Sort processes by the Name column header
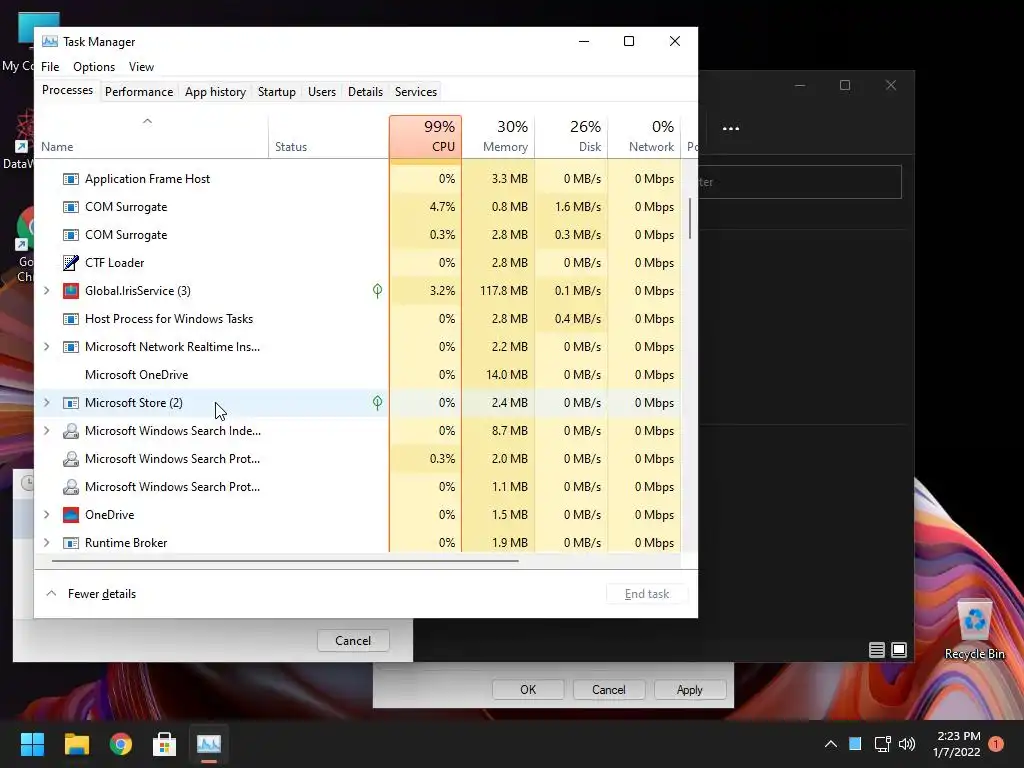This screenshot has width=1024, height=768. tap(151, 137)
